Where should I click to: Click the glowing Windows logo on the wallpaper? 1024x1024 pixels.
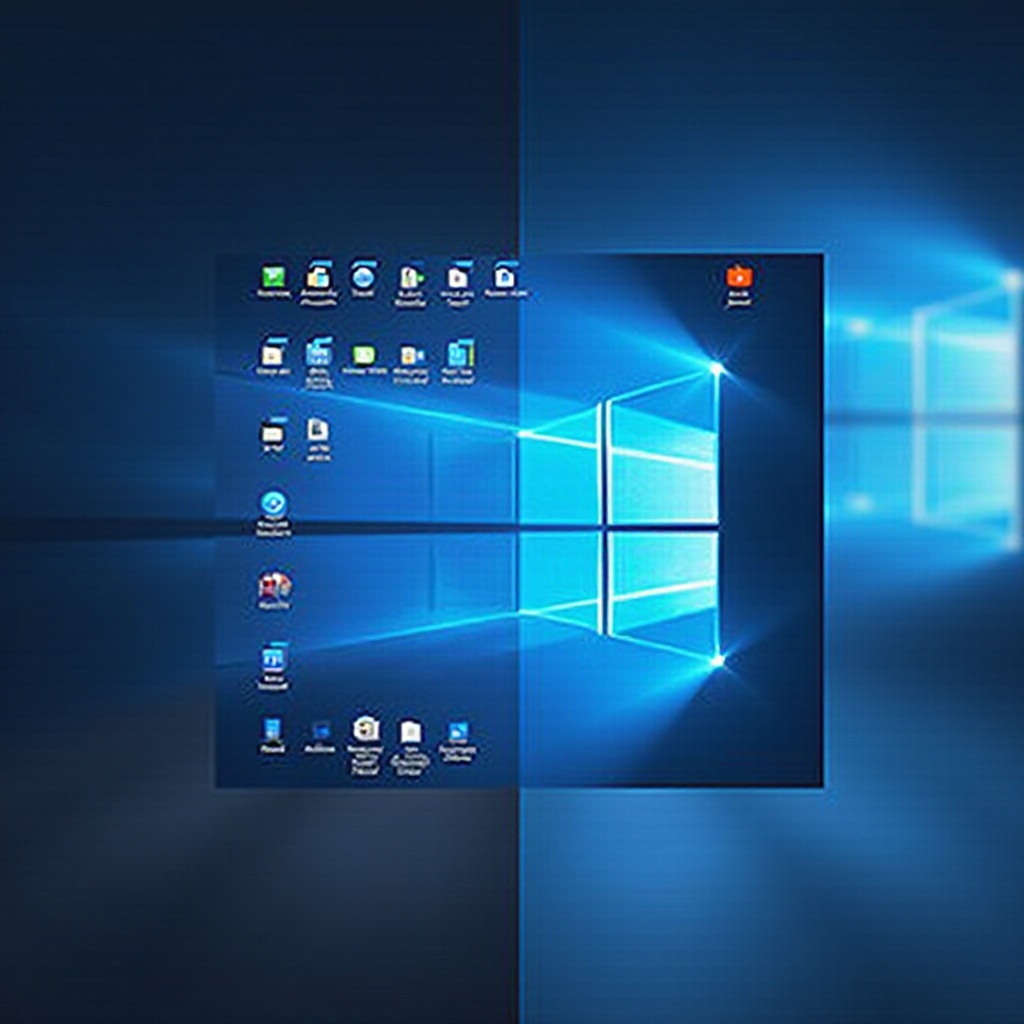pyautogui.click(x=618, y=516)
